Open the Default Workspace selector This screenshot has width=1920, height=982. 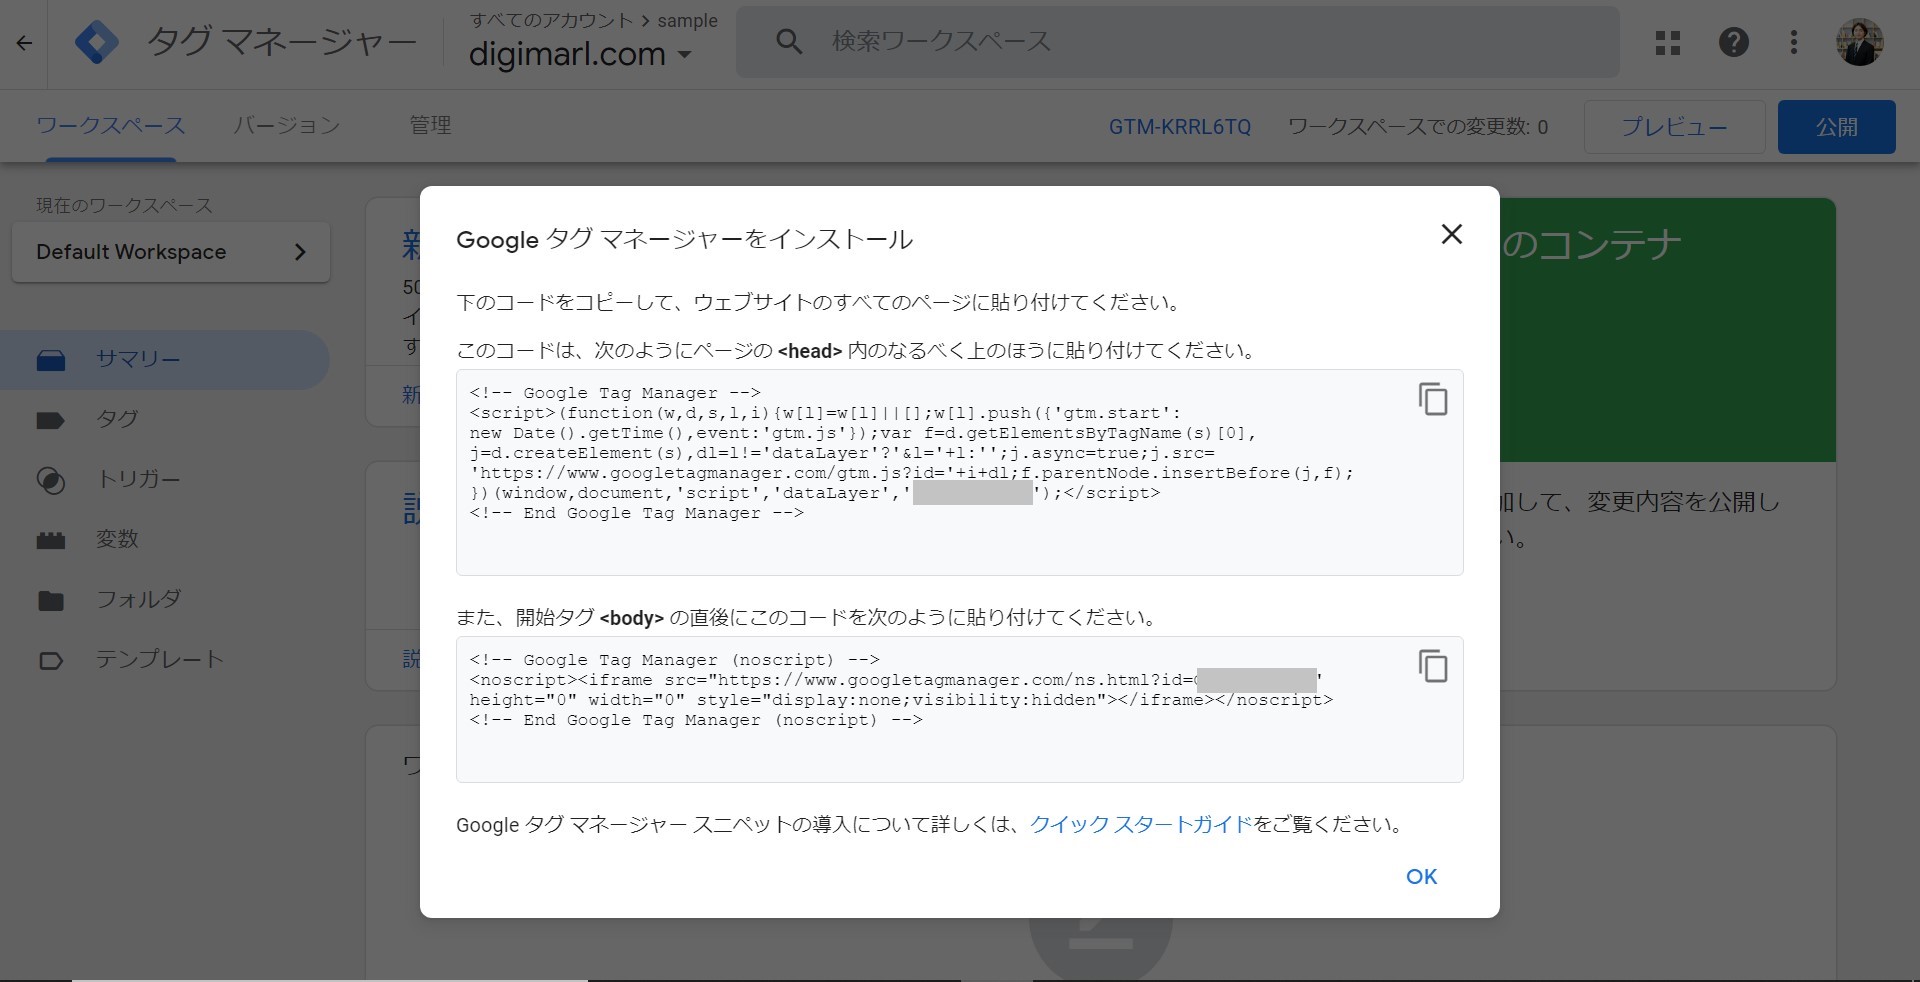171,252
